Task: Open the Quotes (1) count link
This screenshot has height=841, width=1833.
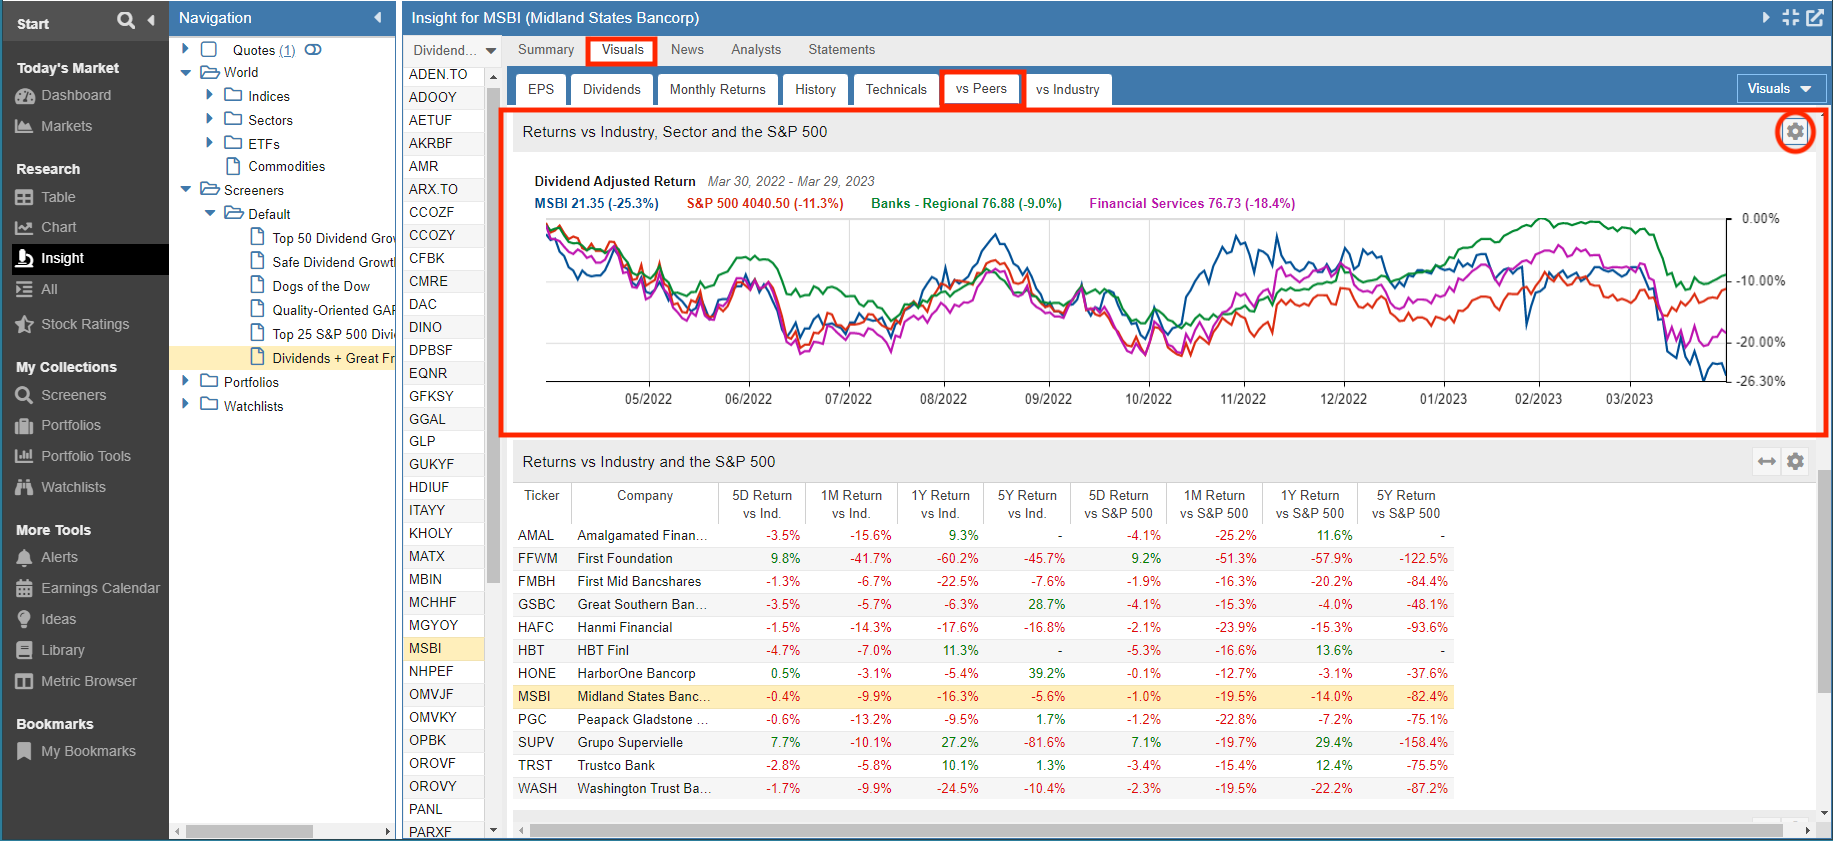Action: pos(287,50)
